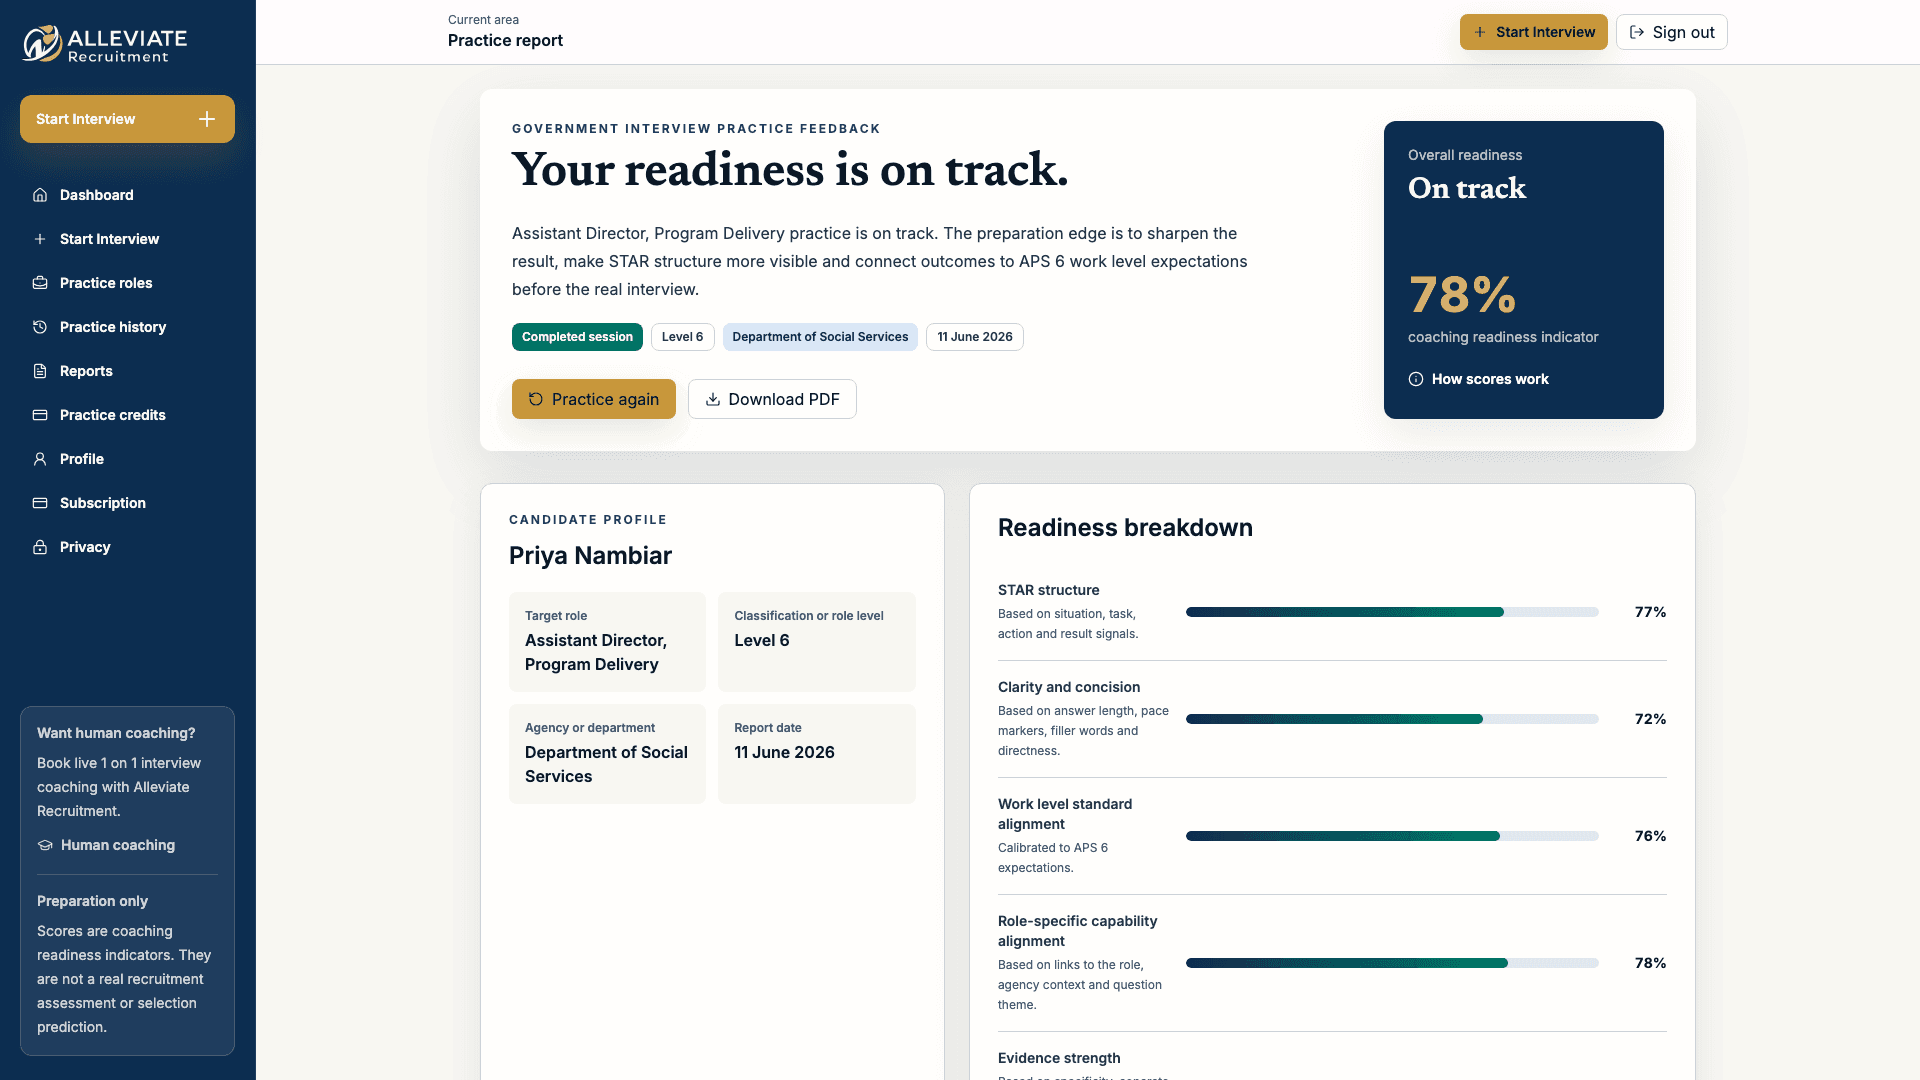Click the Department of Social Services tag
This screenshot has width=1920, height=1080.
(820, 337)
